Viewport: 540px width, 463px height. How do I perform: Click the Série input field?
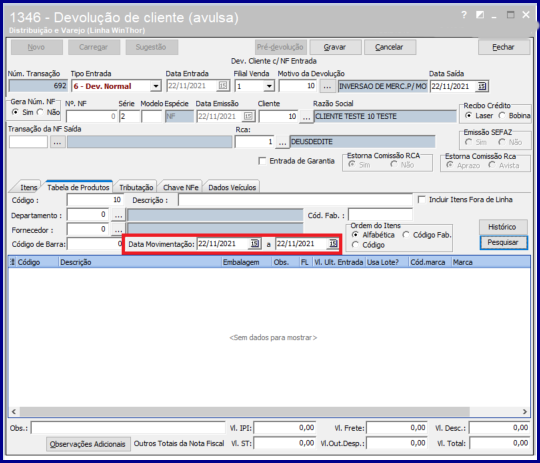(129, 116)
